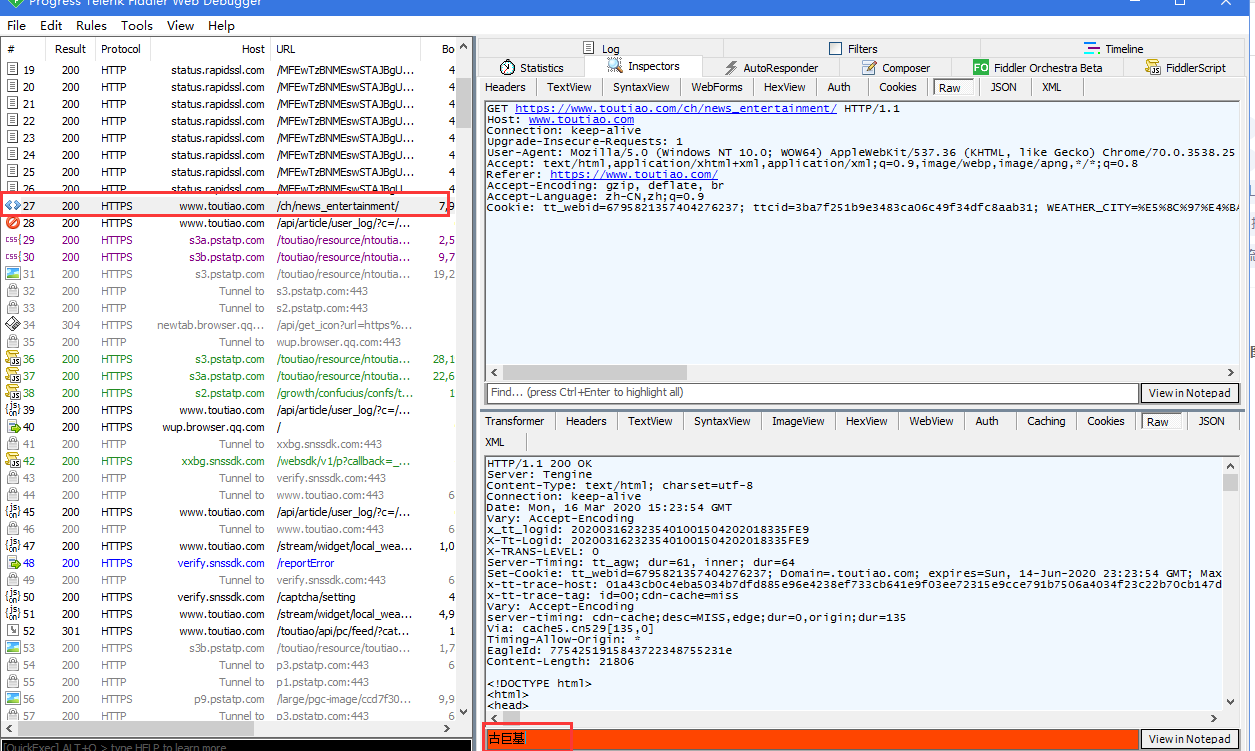Click the Referer toutiao.com link
Viewport: 1255px width, 751px height.
633,174
